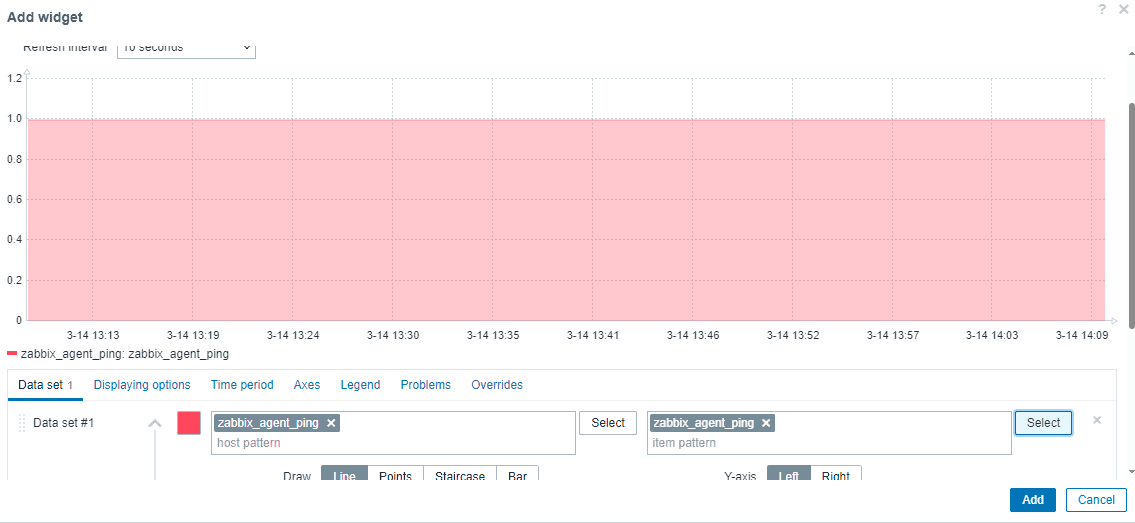Click Select button for item pattern
The height and width of the screenshot is (523, 1135).
point(1043,423)
